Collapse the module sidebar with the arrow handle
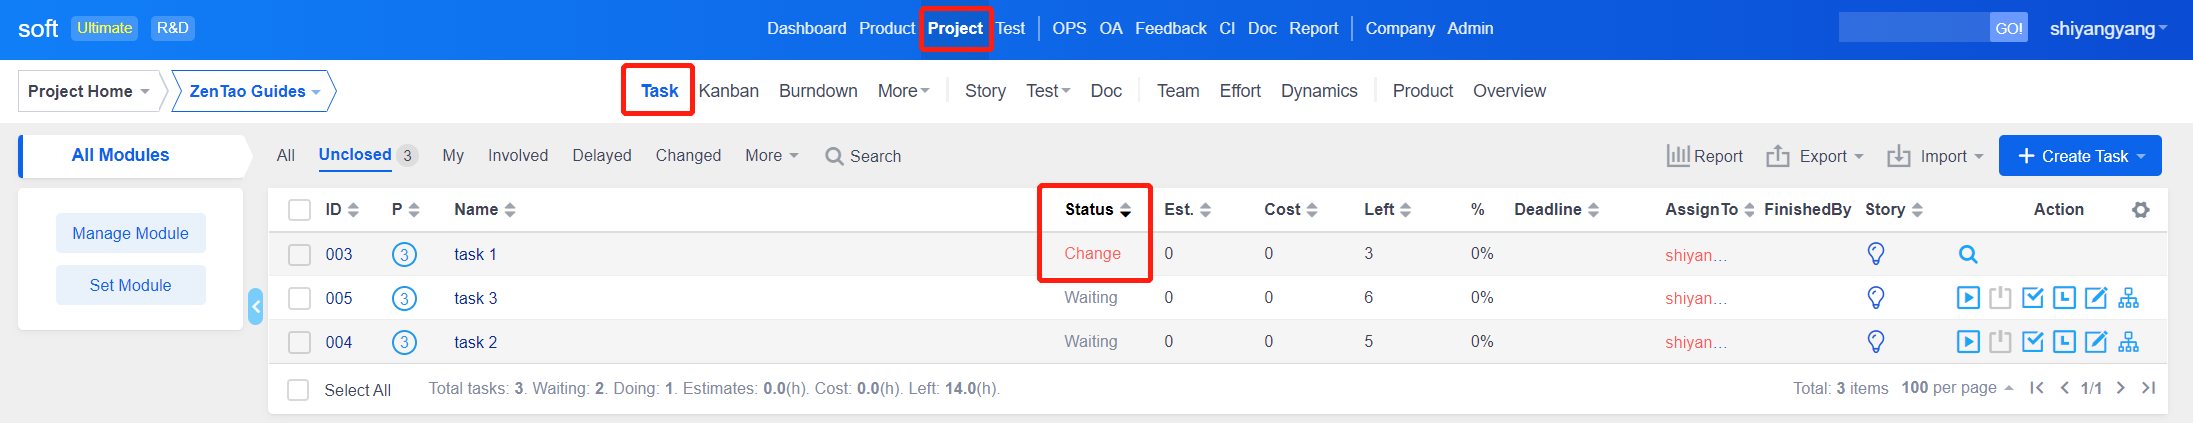 (255, 306)
